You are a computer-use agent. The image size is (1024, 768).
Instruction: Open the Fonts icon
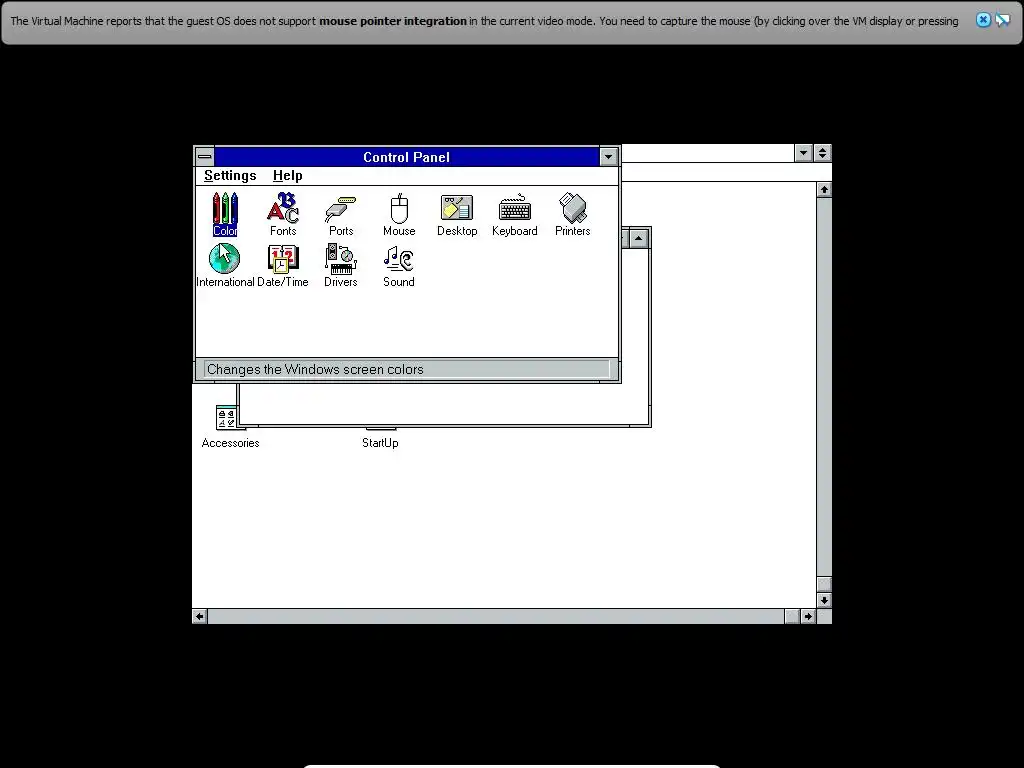coord(283,214)
